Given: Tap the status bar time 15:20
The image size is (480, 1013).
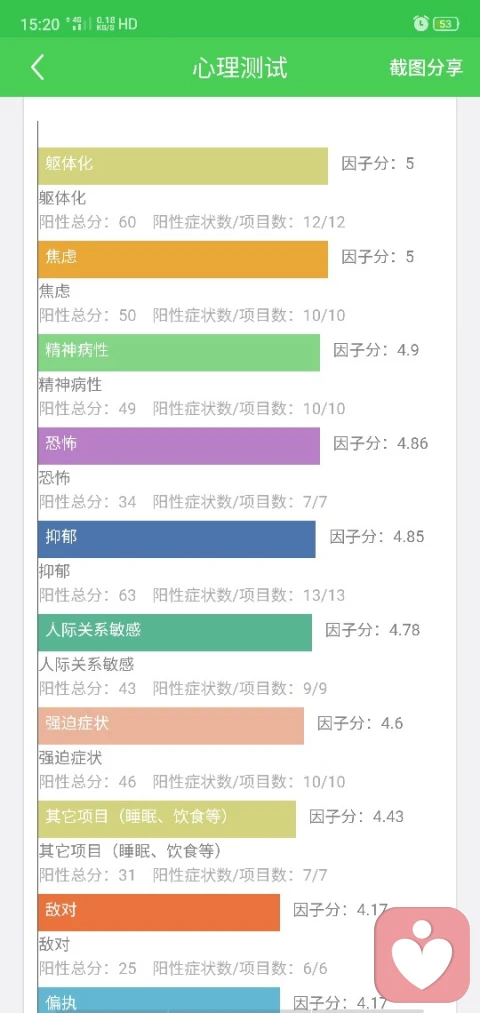Looking at the screenshot, I should (40, 25).
